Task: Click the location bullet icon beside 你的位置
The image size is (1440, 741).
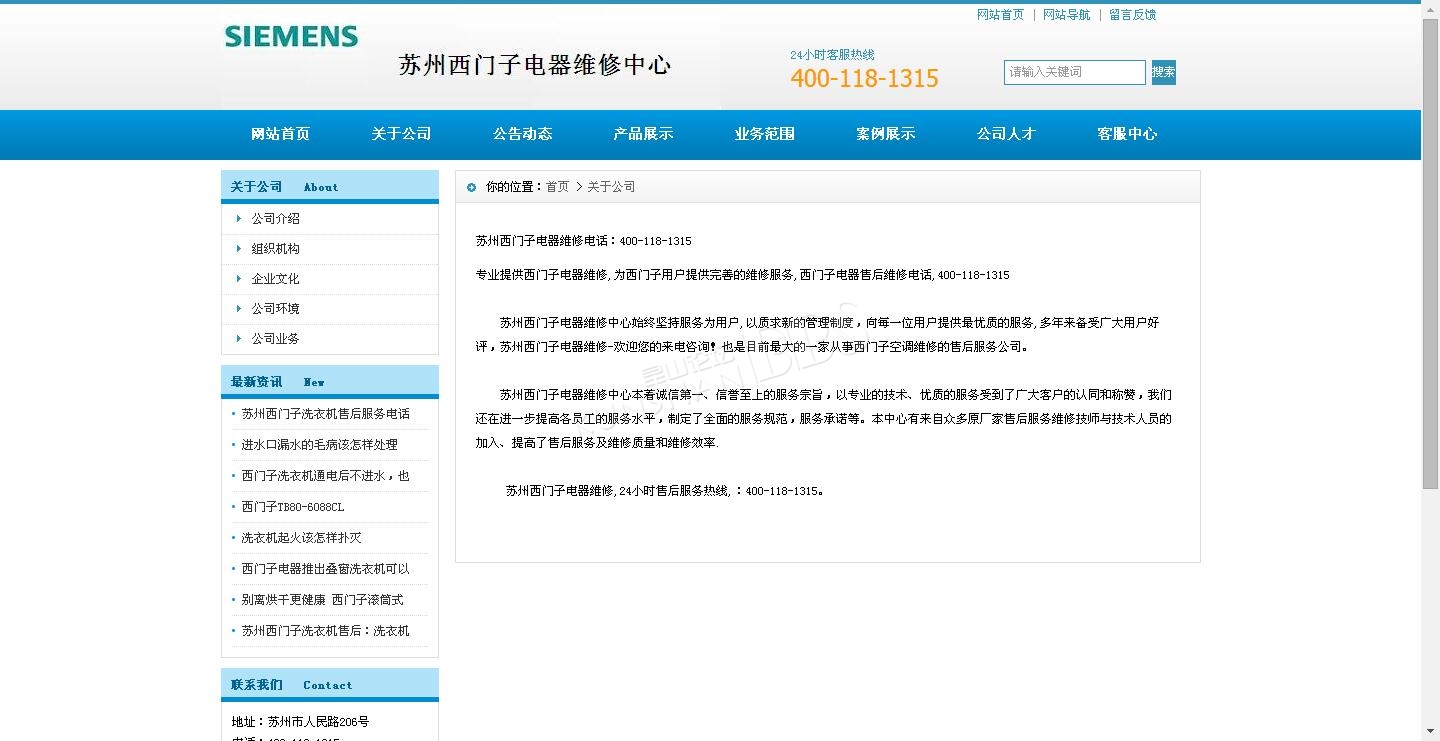Action: [472, 187]
